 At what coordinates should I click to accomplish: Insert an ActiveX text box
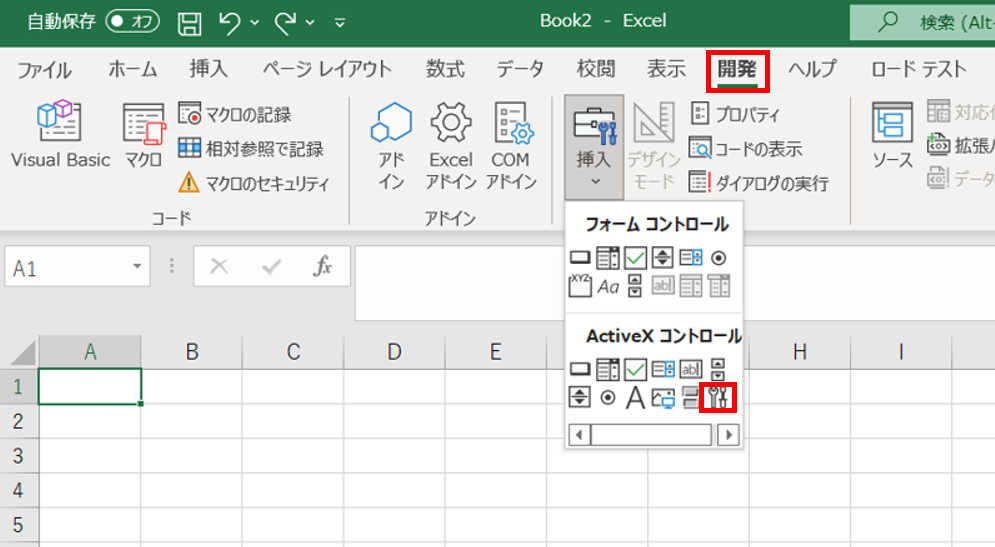pyautogui.click(x=690, y=369)
